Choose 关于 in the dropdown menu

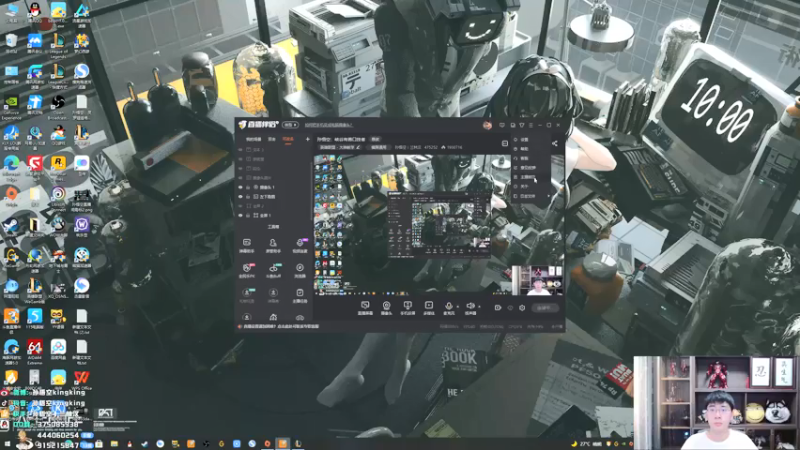524,186
